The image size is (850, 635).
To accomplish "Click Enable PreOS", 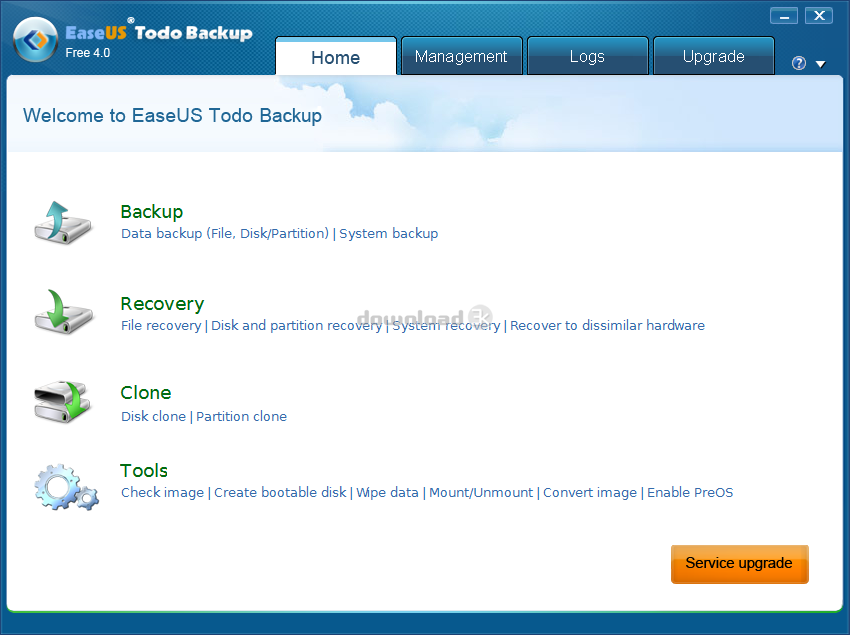I will [690, 492].
